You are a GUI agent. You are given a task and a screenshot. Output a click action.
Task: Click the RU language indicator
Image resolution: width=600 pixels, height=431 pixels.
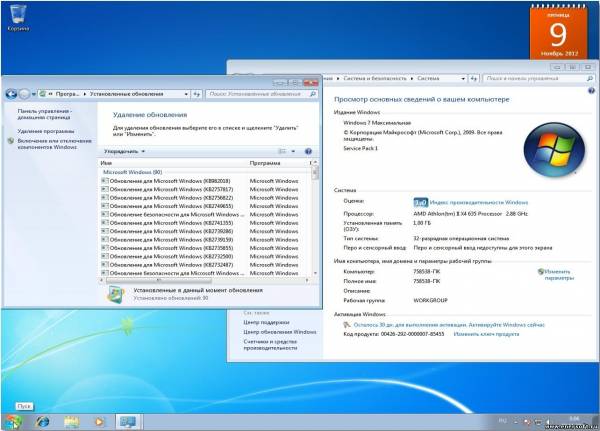pyautogui.click(x=503, y=421)
